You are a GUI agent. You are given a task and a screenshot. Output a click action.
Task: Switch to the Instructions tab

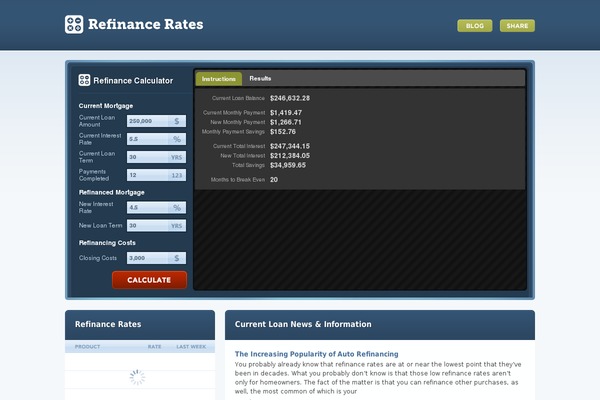(x=219, y=79)
